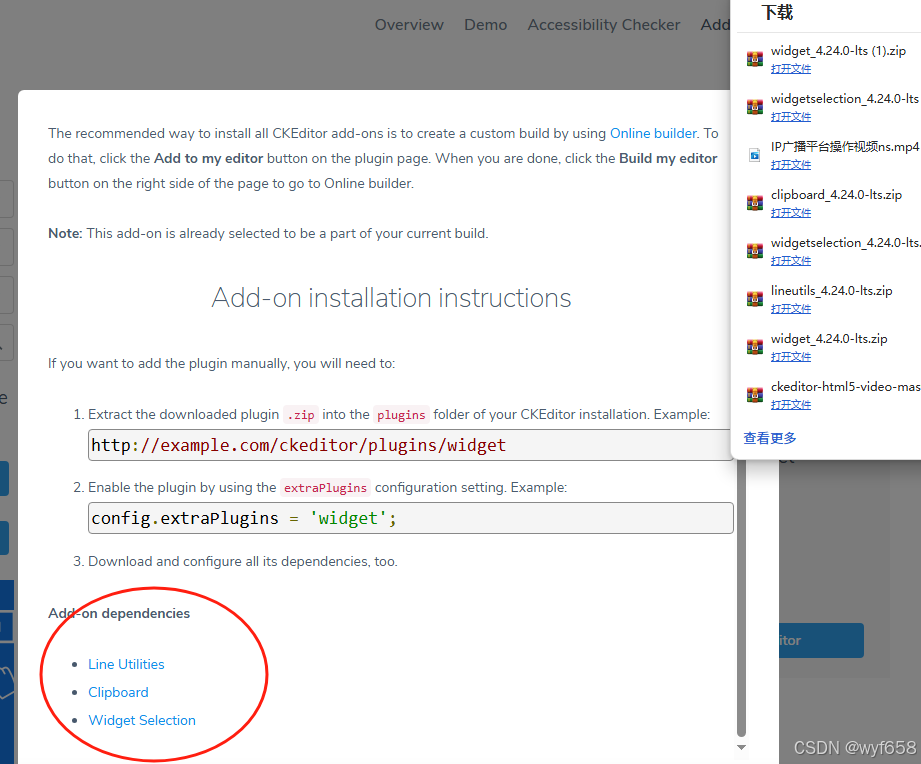Open file link under widget_4.24.0-lts.zip
921x764 pixels.
[x=791, y=357]
